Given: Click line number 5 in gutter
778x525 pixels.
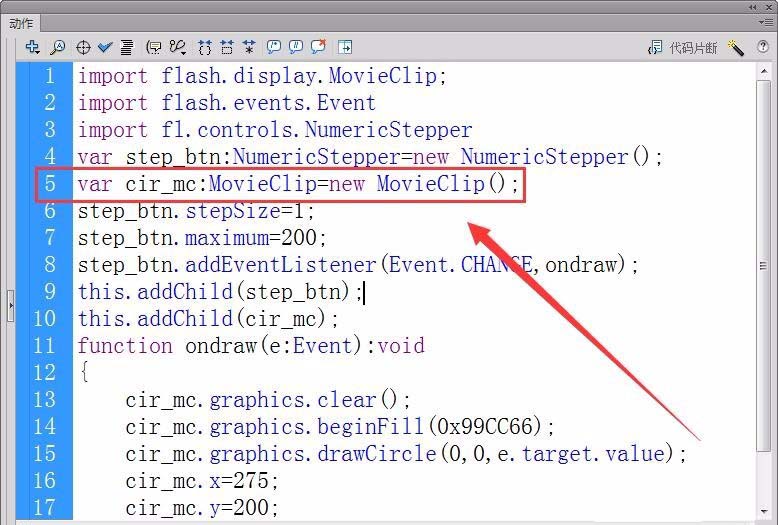Looking at the screenshot, I should coord(50,184).
